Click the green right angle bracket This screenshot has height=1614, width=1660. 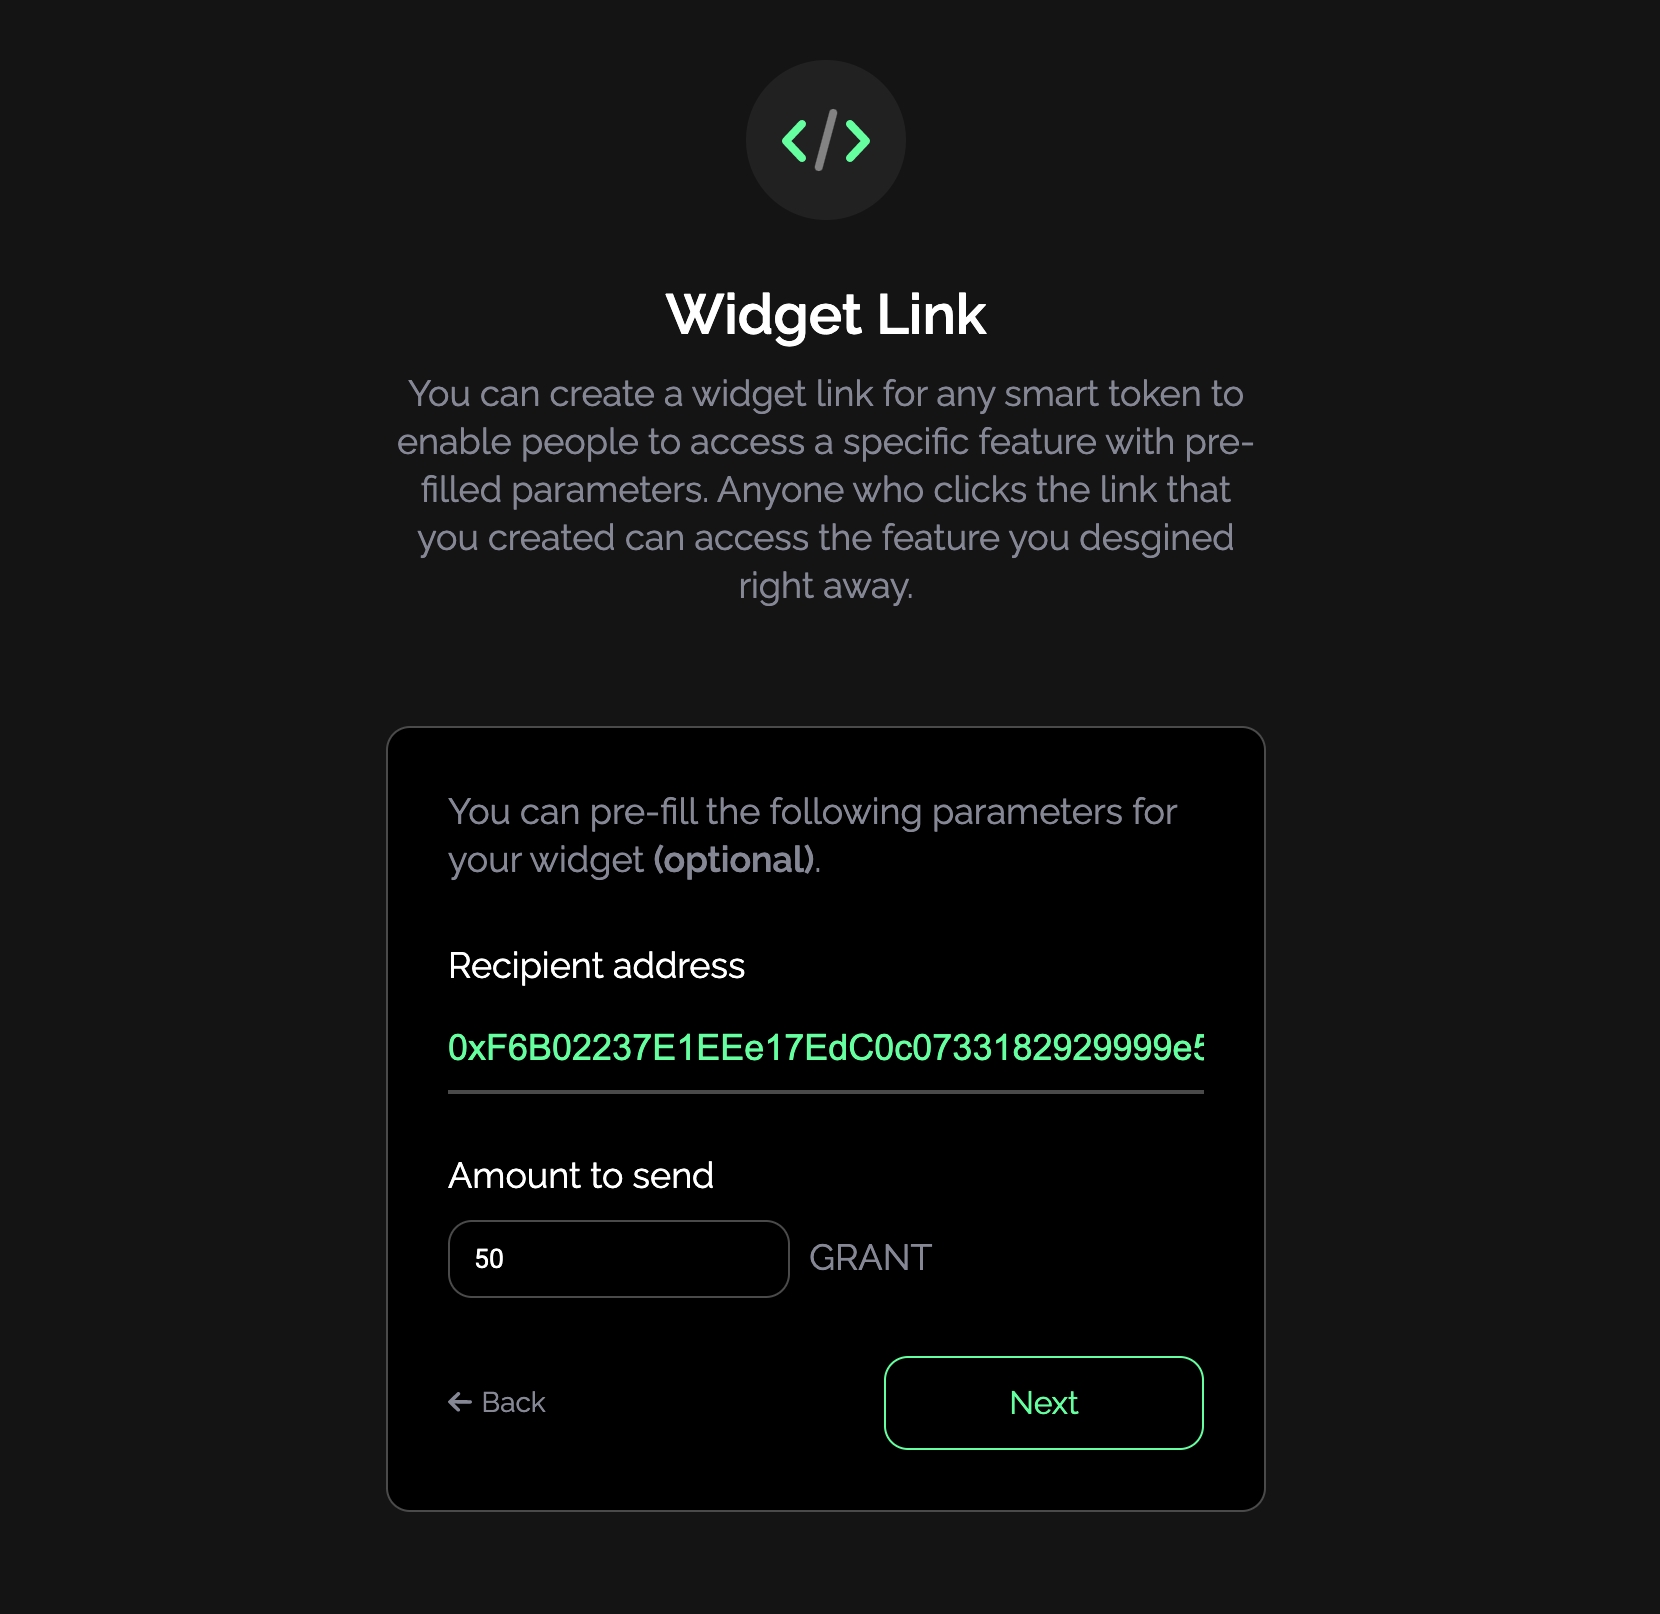click(x=857, y=140)
